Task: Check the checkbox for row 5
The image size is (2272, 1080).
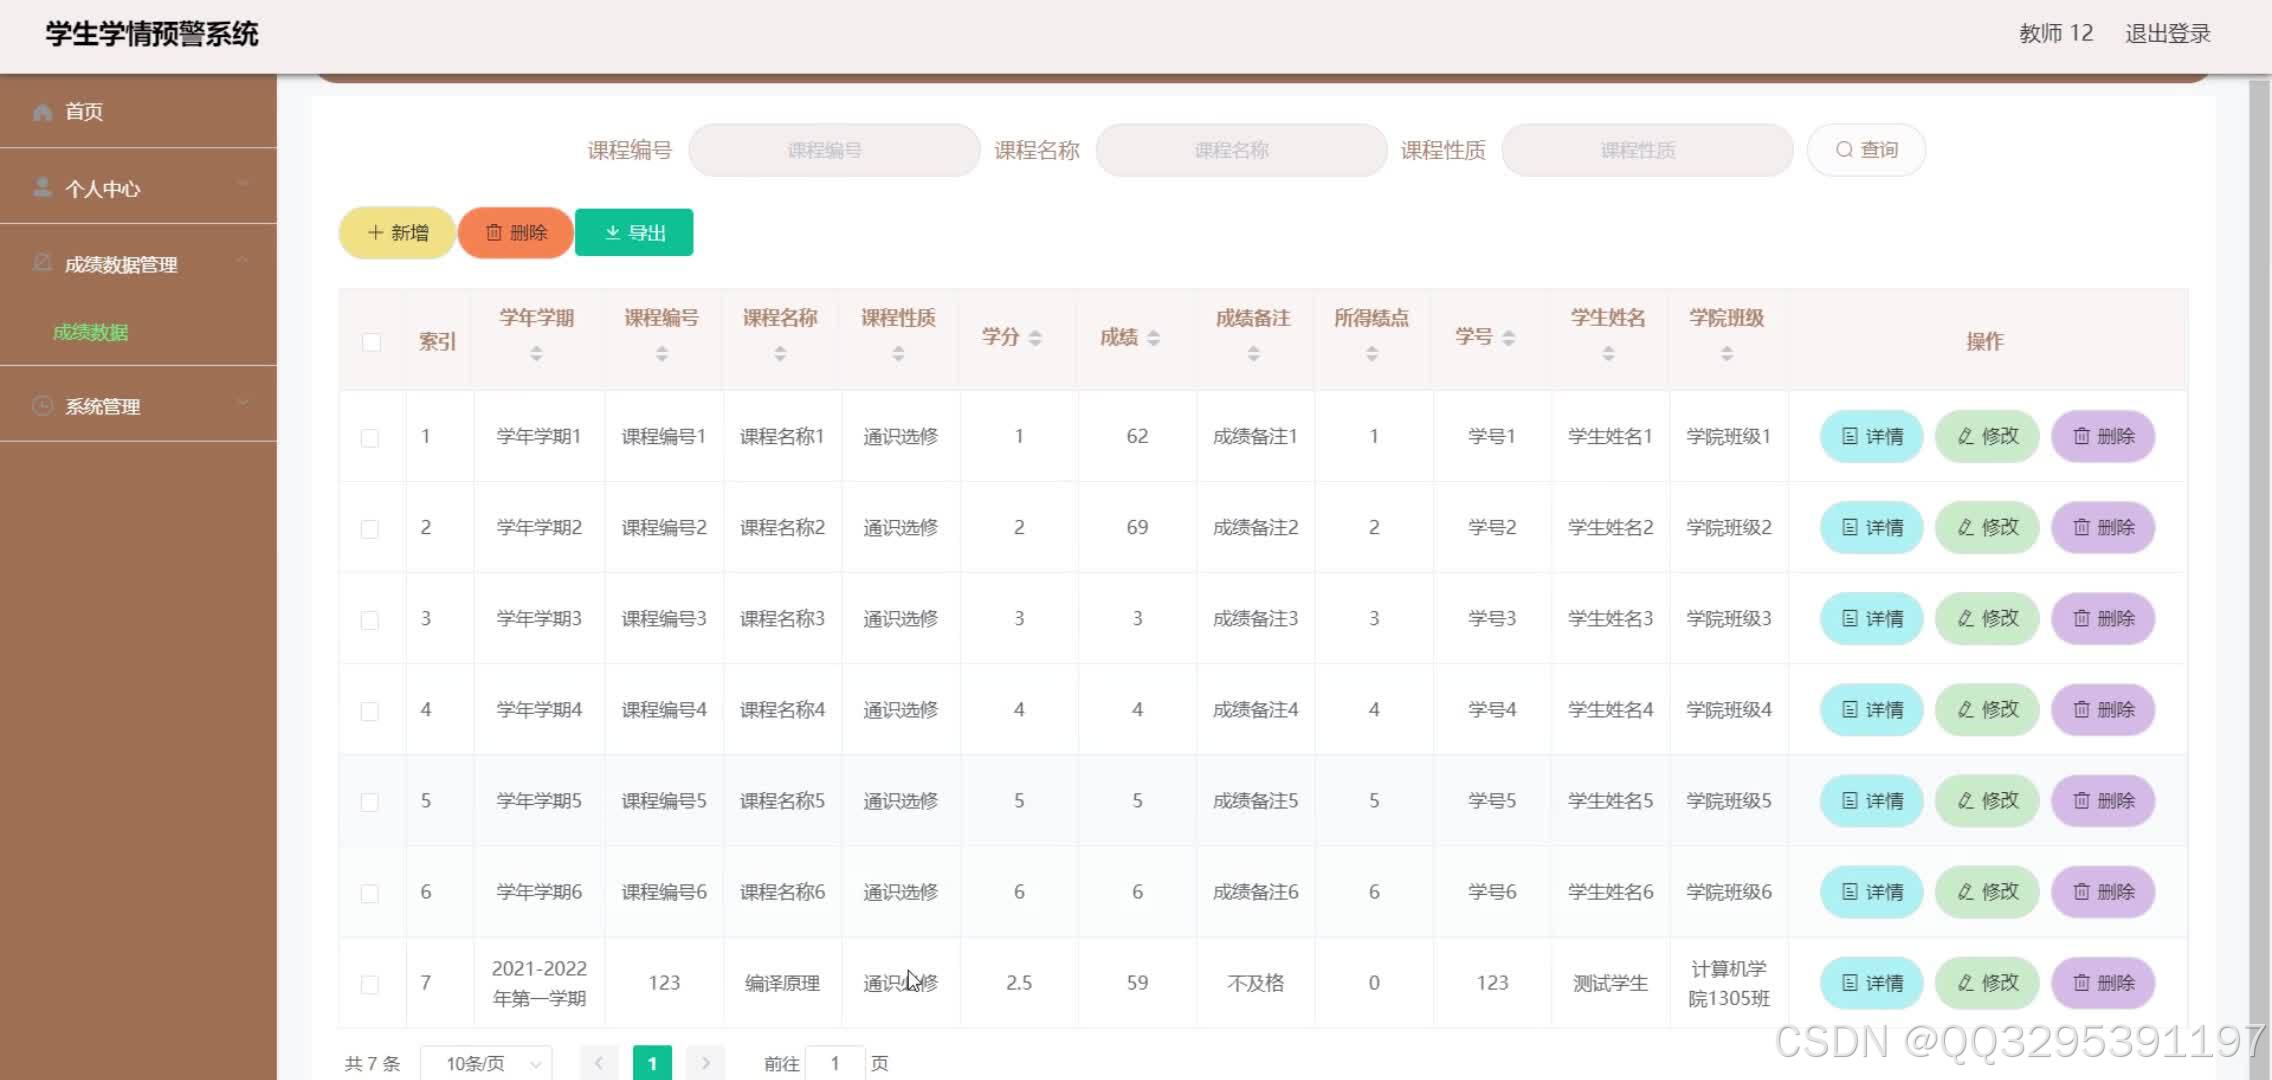Action: point(370,802)
